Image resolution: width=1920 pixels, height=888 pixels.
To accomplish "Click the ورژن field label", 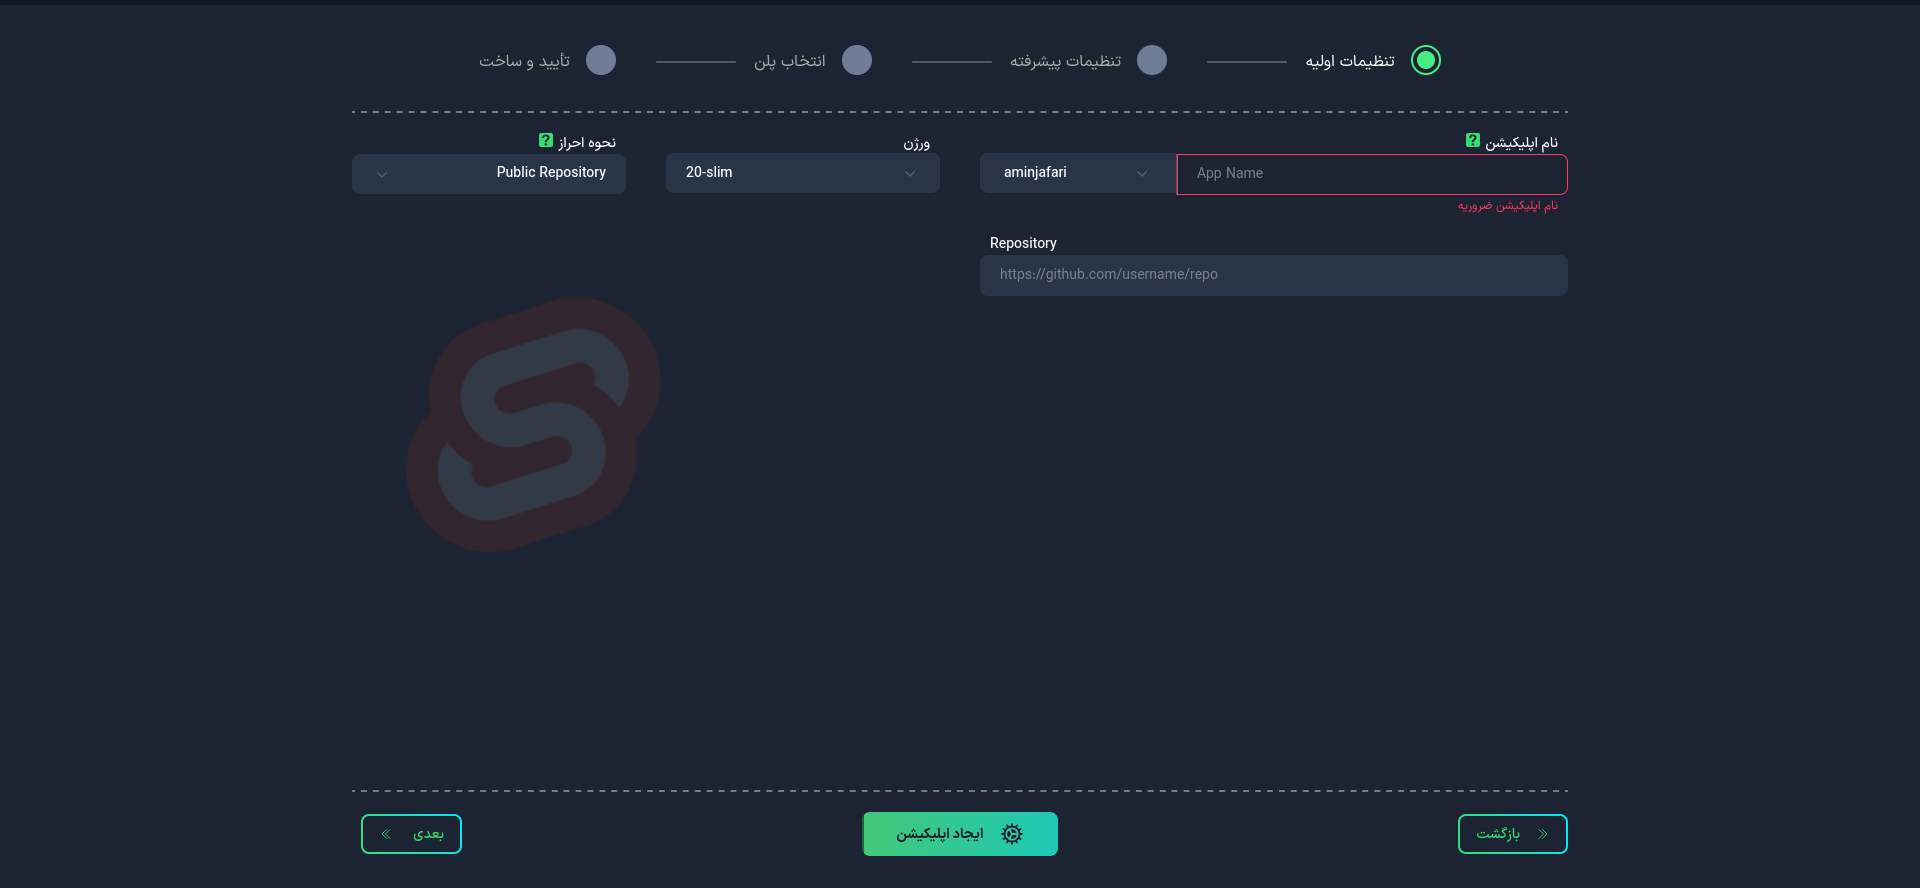I will [x=917, y=143].
